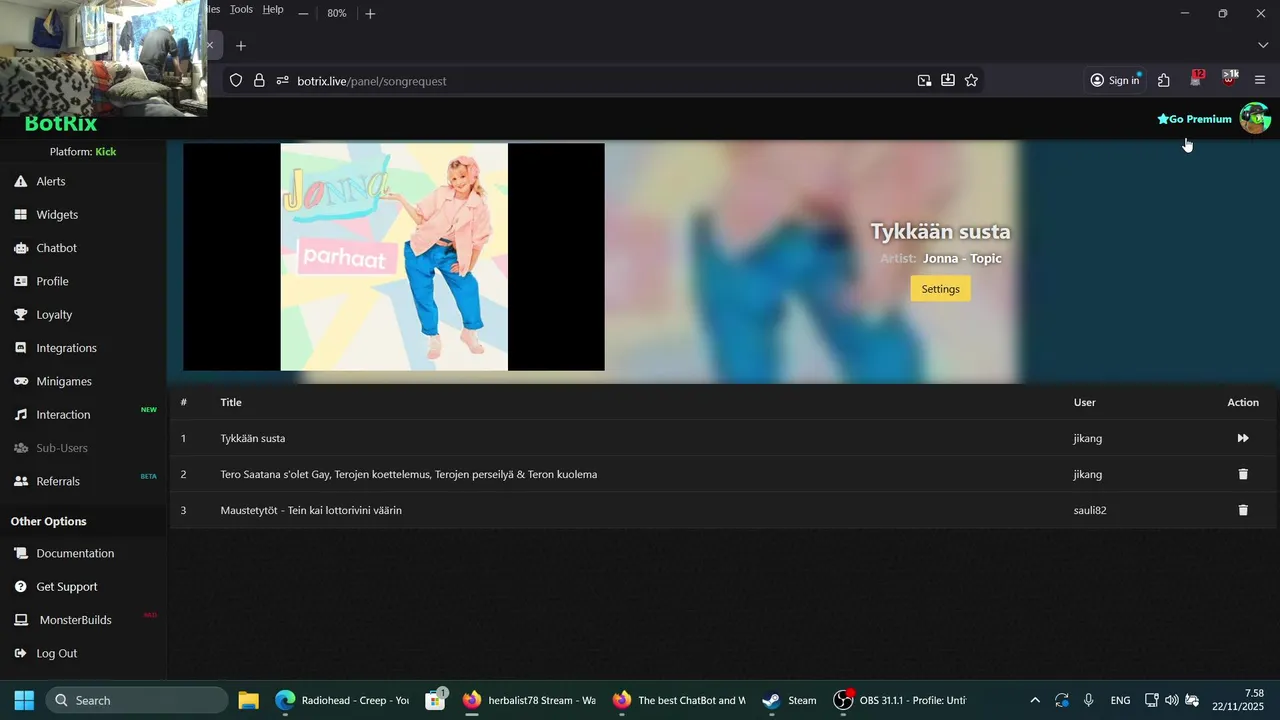Open the Firefox hamburger menu

point(1260,81)
